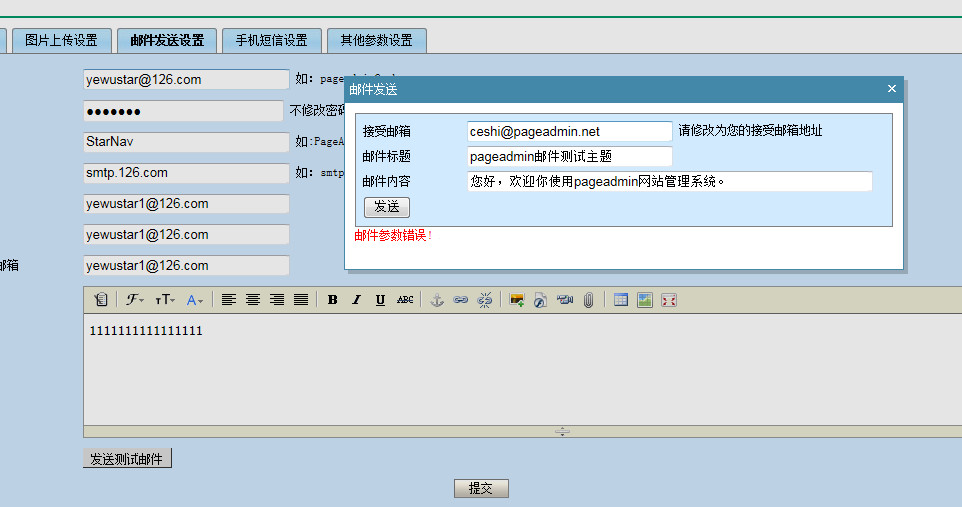Toggle bold formatting
Screen dimensions: 962x507
[332, 300]
